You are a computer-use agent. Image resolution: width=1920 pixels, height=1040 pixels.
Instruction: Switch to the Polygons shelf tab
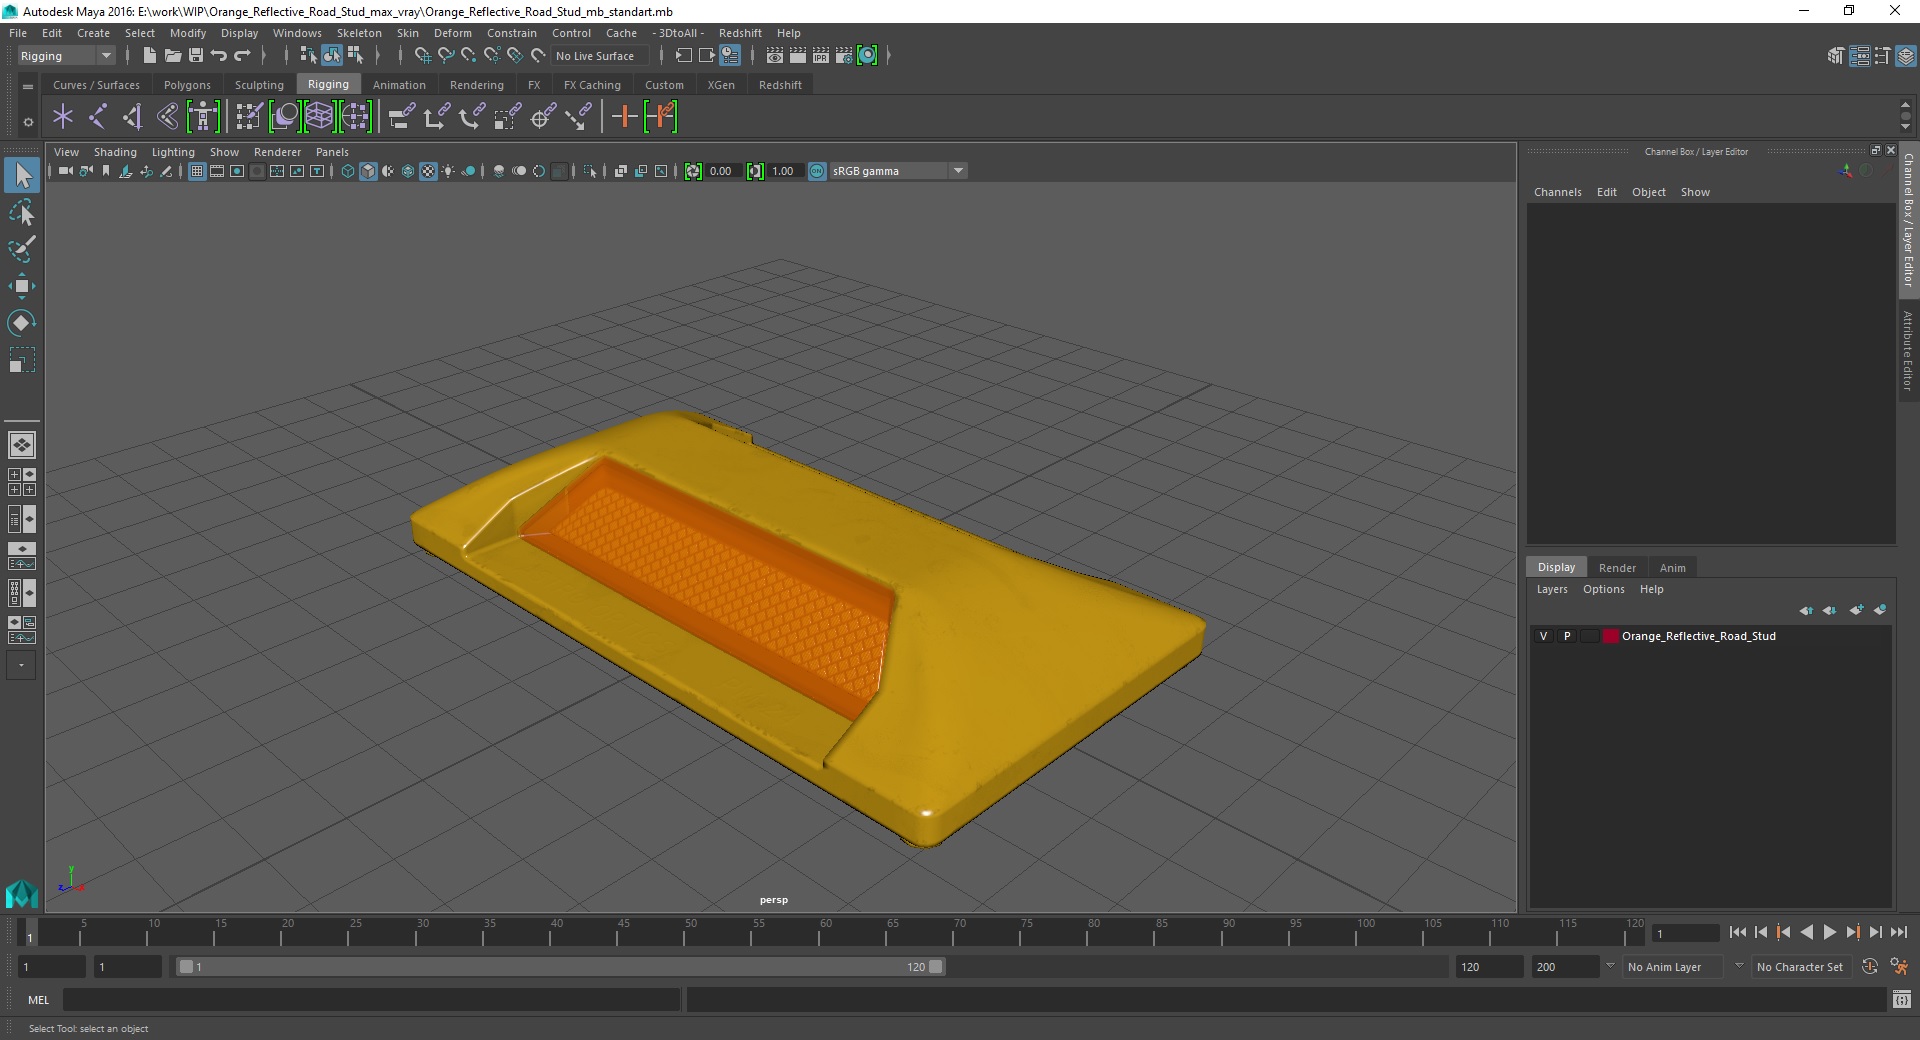tap(187, 85)
